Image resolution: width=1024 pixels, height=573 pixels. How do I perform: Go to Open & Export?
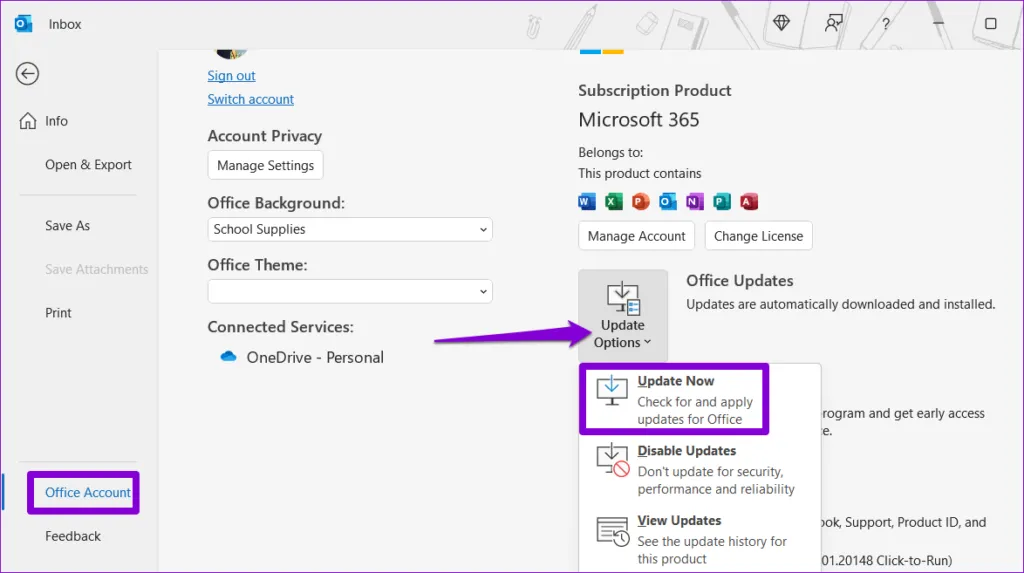click(x=88, y=165)
